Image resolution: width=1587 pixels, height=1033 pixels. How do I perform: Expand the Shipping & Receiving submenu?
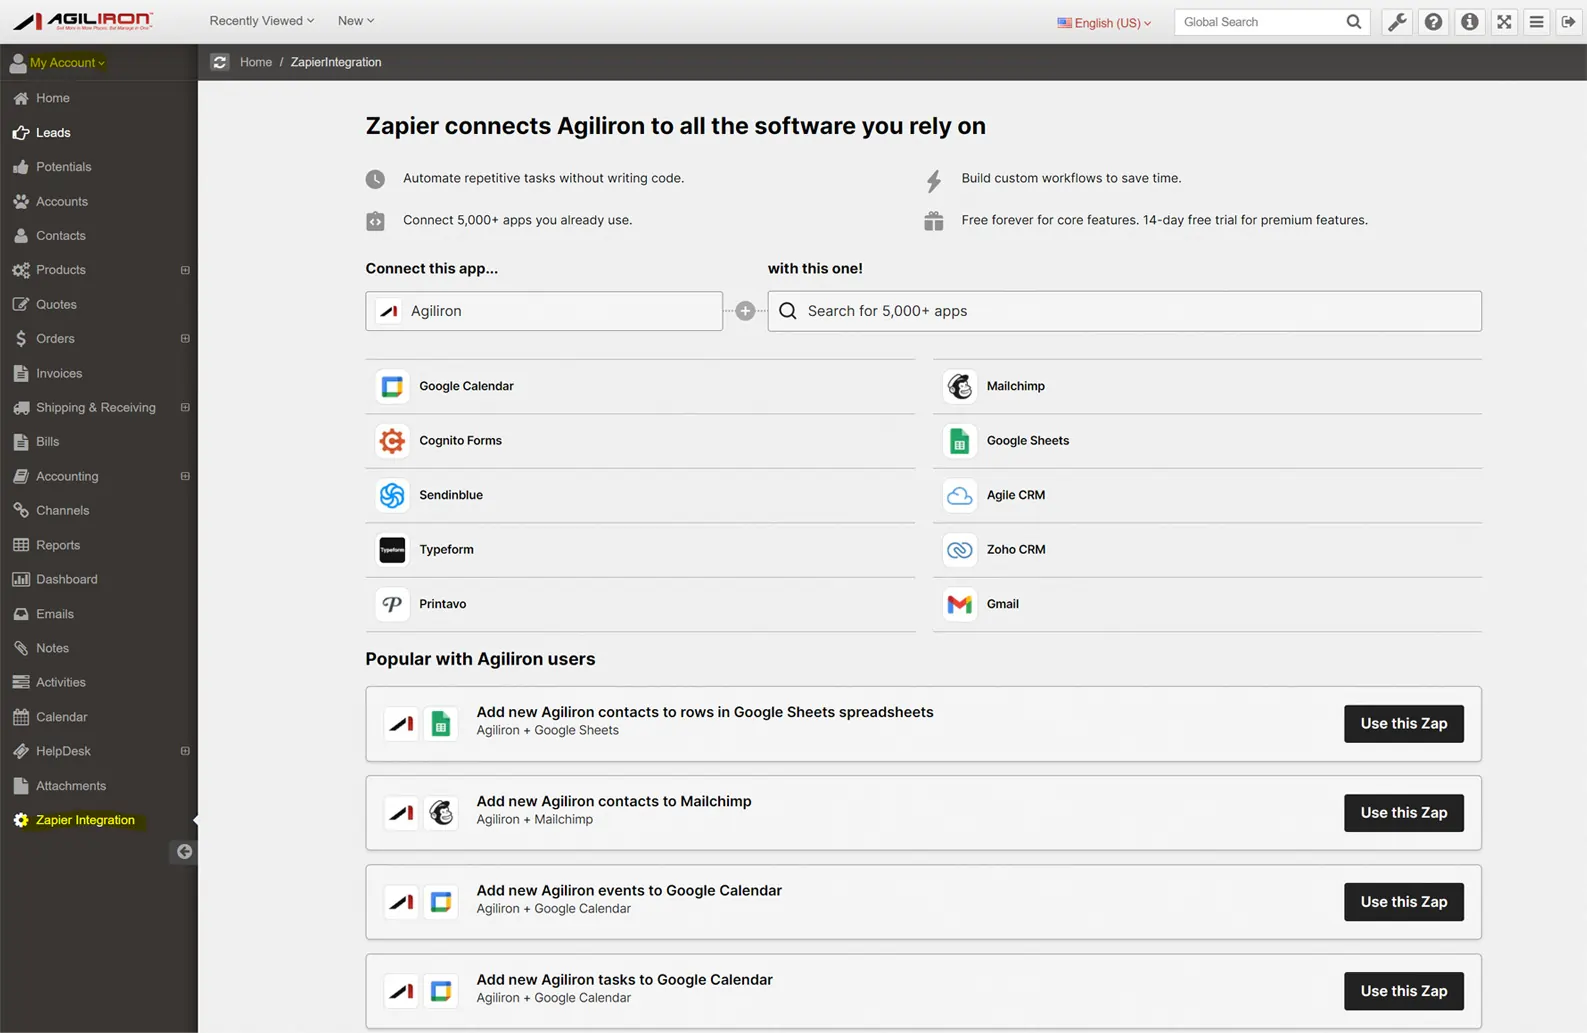185,408
